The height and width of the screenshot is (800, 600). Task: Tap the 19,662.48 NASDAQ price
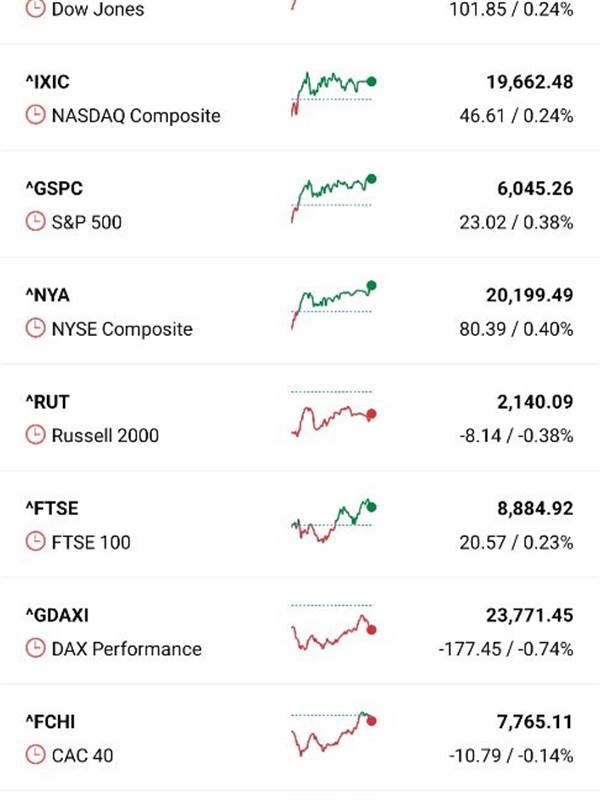(x=530, y=82)
